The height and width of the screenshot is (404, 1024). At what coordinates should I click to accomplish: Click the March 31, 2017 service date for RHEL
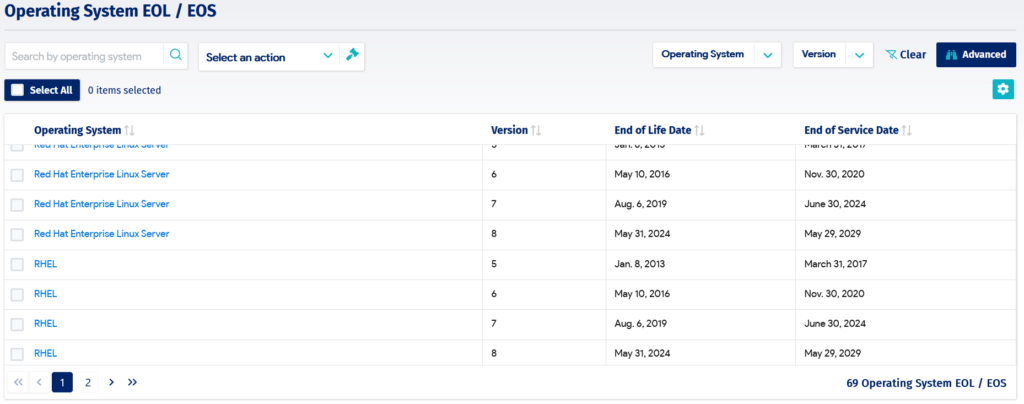pos(835,264)
